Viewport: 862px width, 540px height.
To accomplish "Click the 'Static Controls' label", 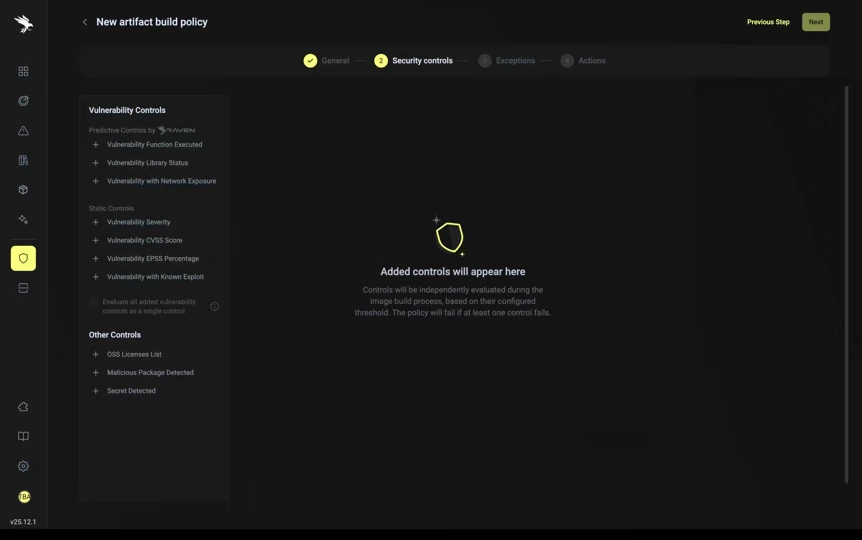I will 111,208.
